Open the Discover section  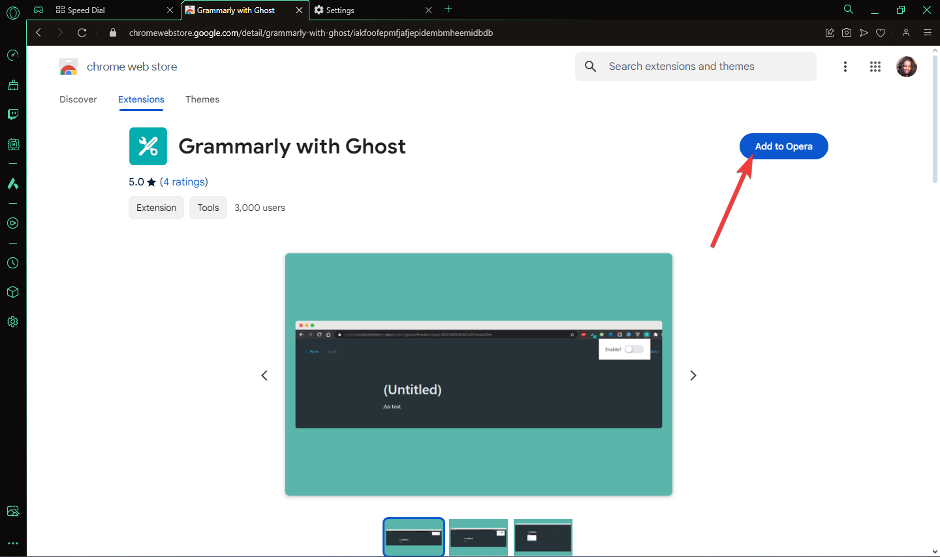[78, 100]
